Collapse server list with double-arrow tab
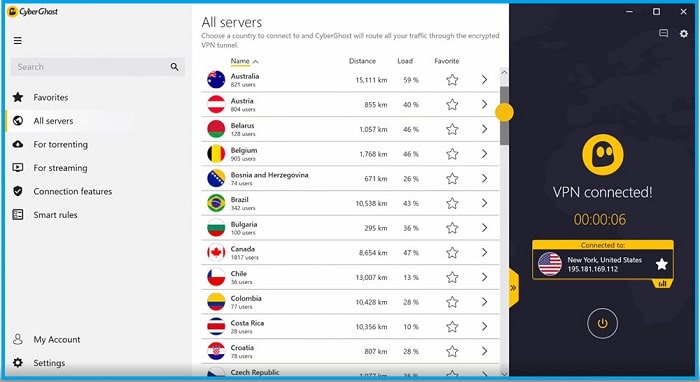 click(514, 288)
